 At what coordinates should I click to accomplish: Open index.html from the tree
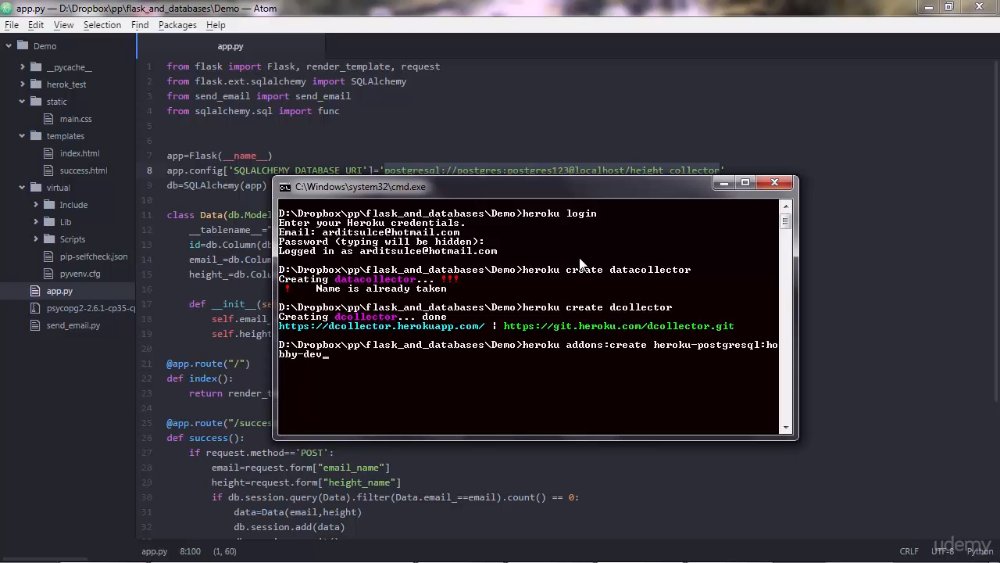tap(80, 153)
